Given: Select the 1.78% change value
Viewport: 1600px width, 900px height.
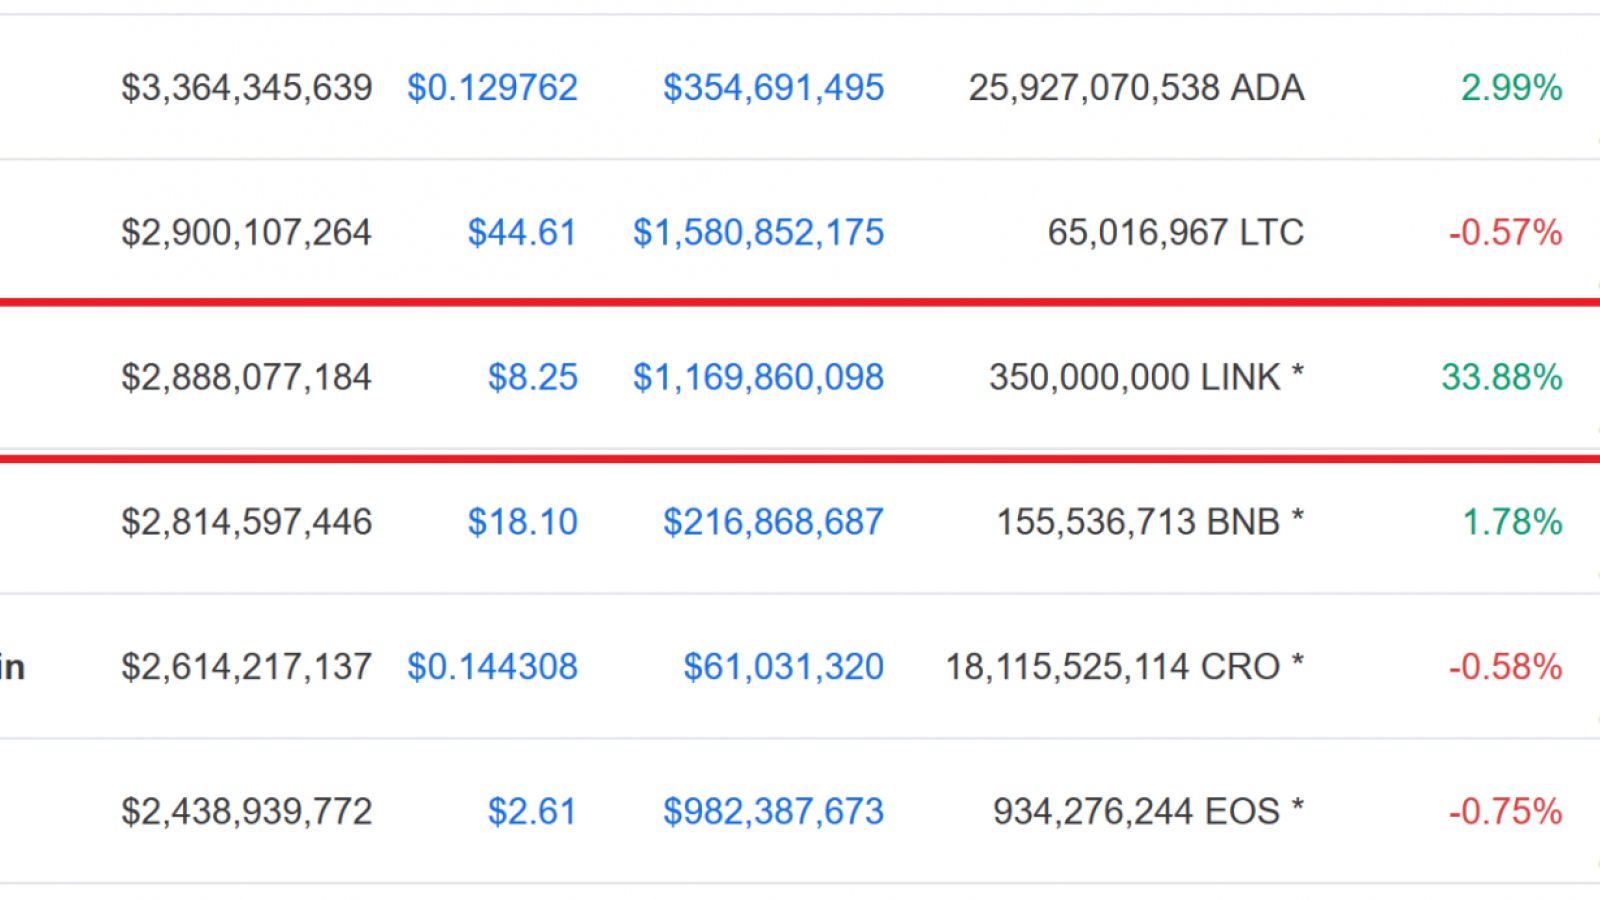Looking at the screenshot, I should (x=1512, y=522).
